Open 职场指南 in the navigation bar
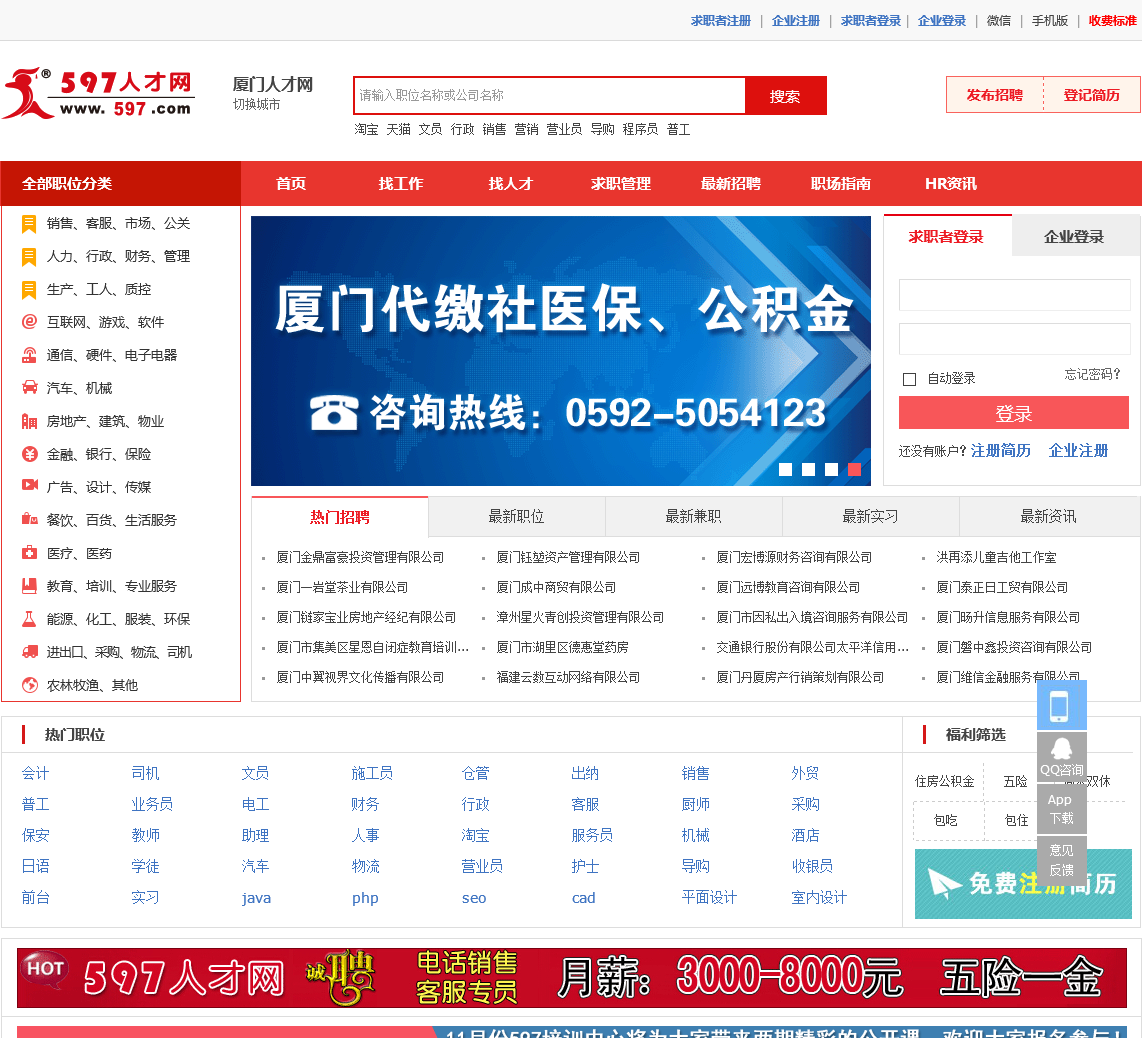Screen dimensions: 1142x1038 pos(840,184)
